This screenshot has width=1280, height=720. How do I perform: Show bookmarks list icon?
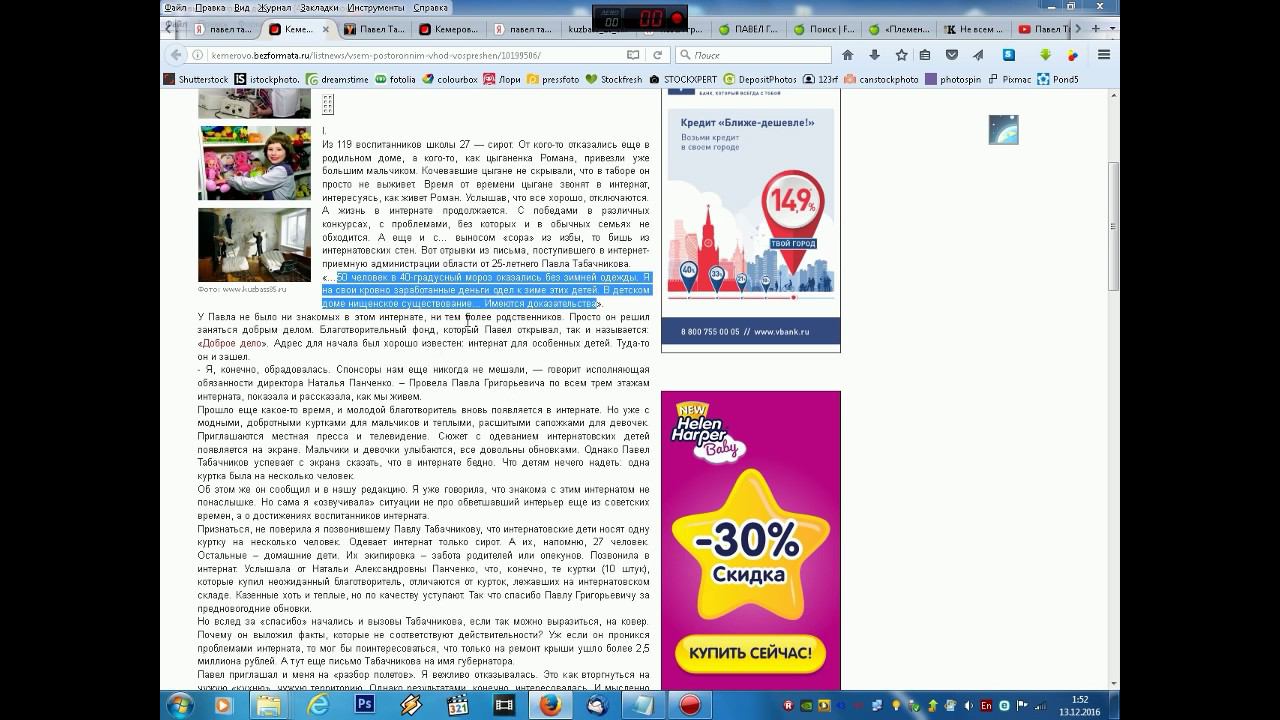click(925, 55)
